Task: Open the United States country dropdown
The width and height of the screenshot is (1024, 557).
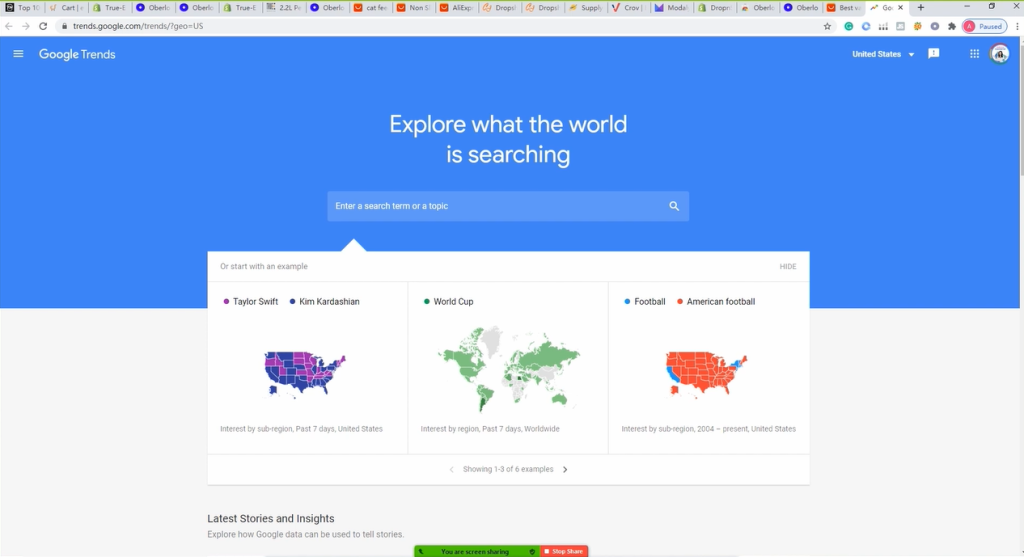Action: click(883, 54)
